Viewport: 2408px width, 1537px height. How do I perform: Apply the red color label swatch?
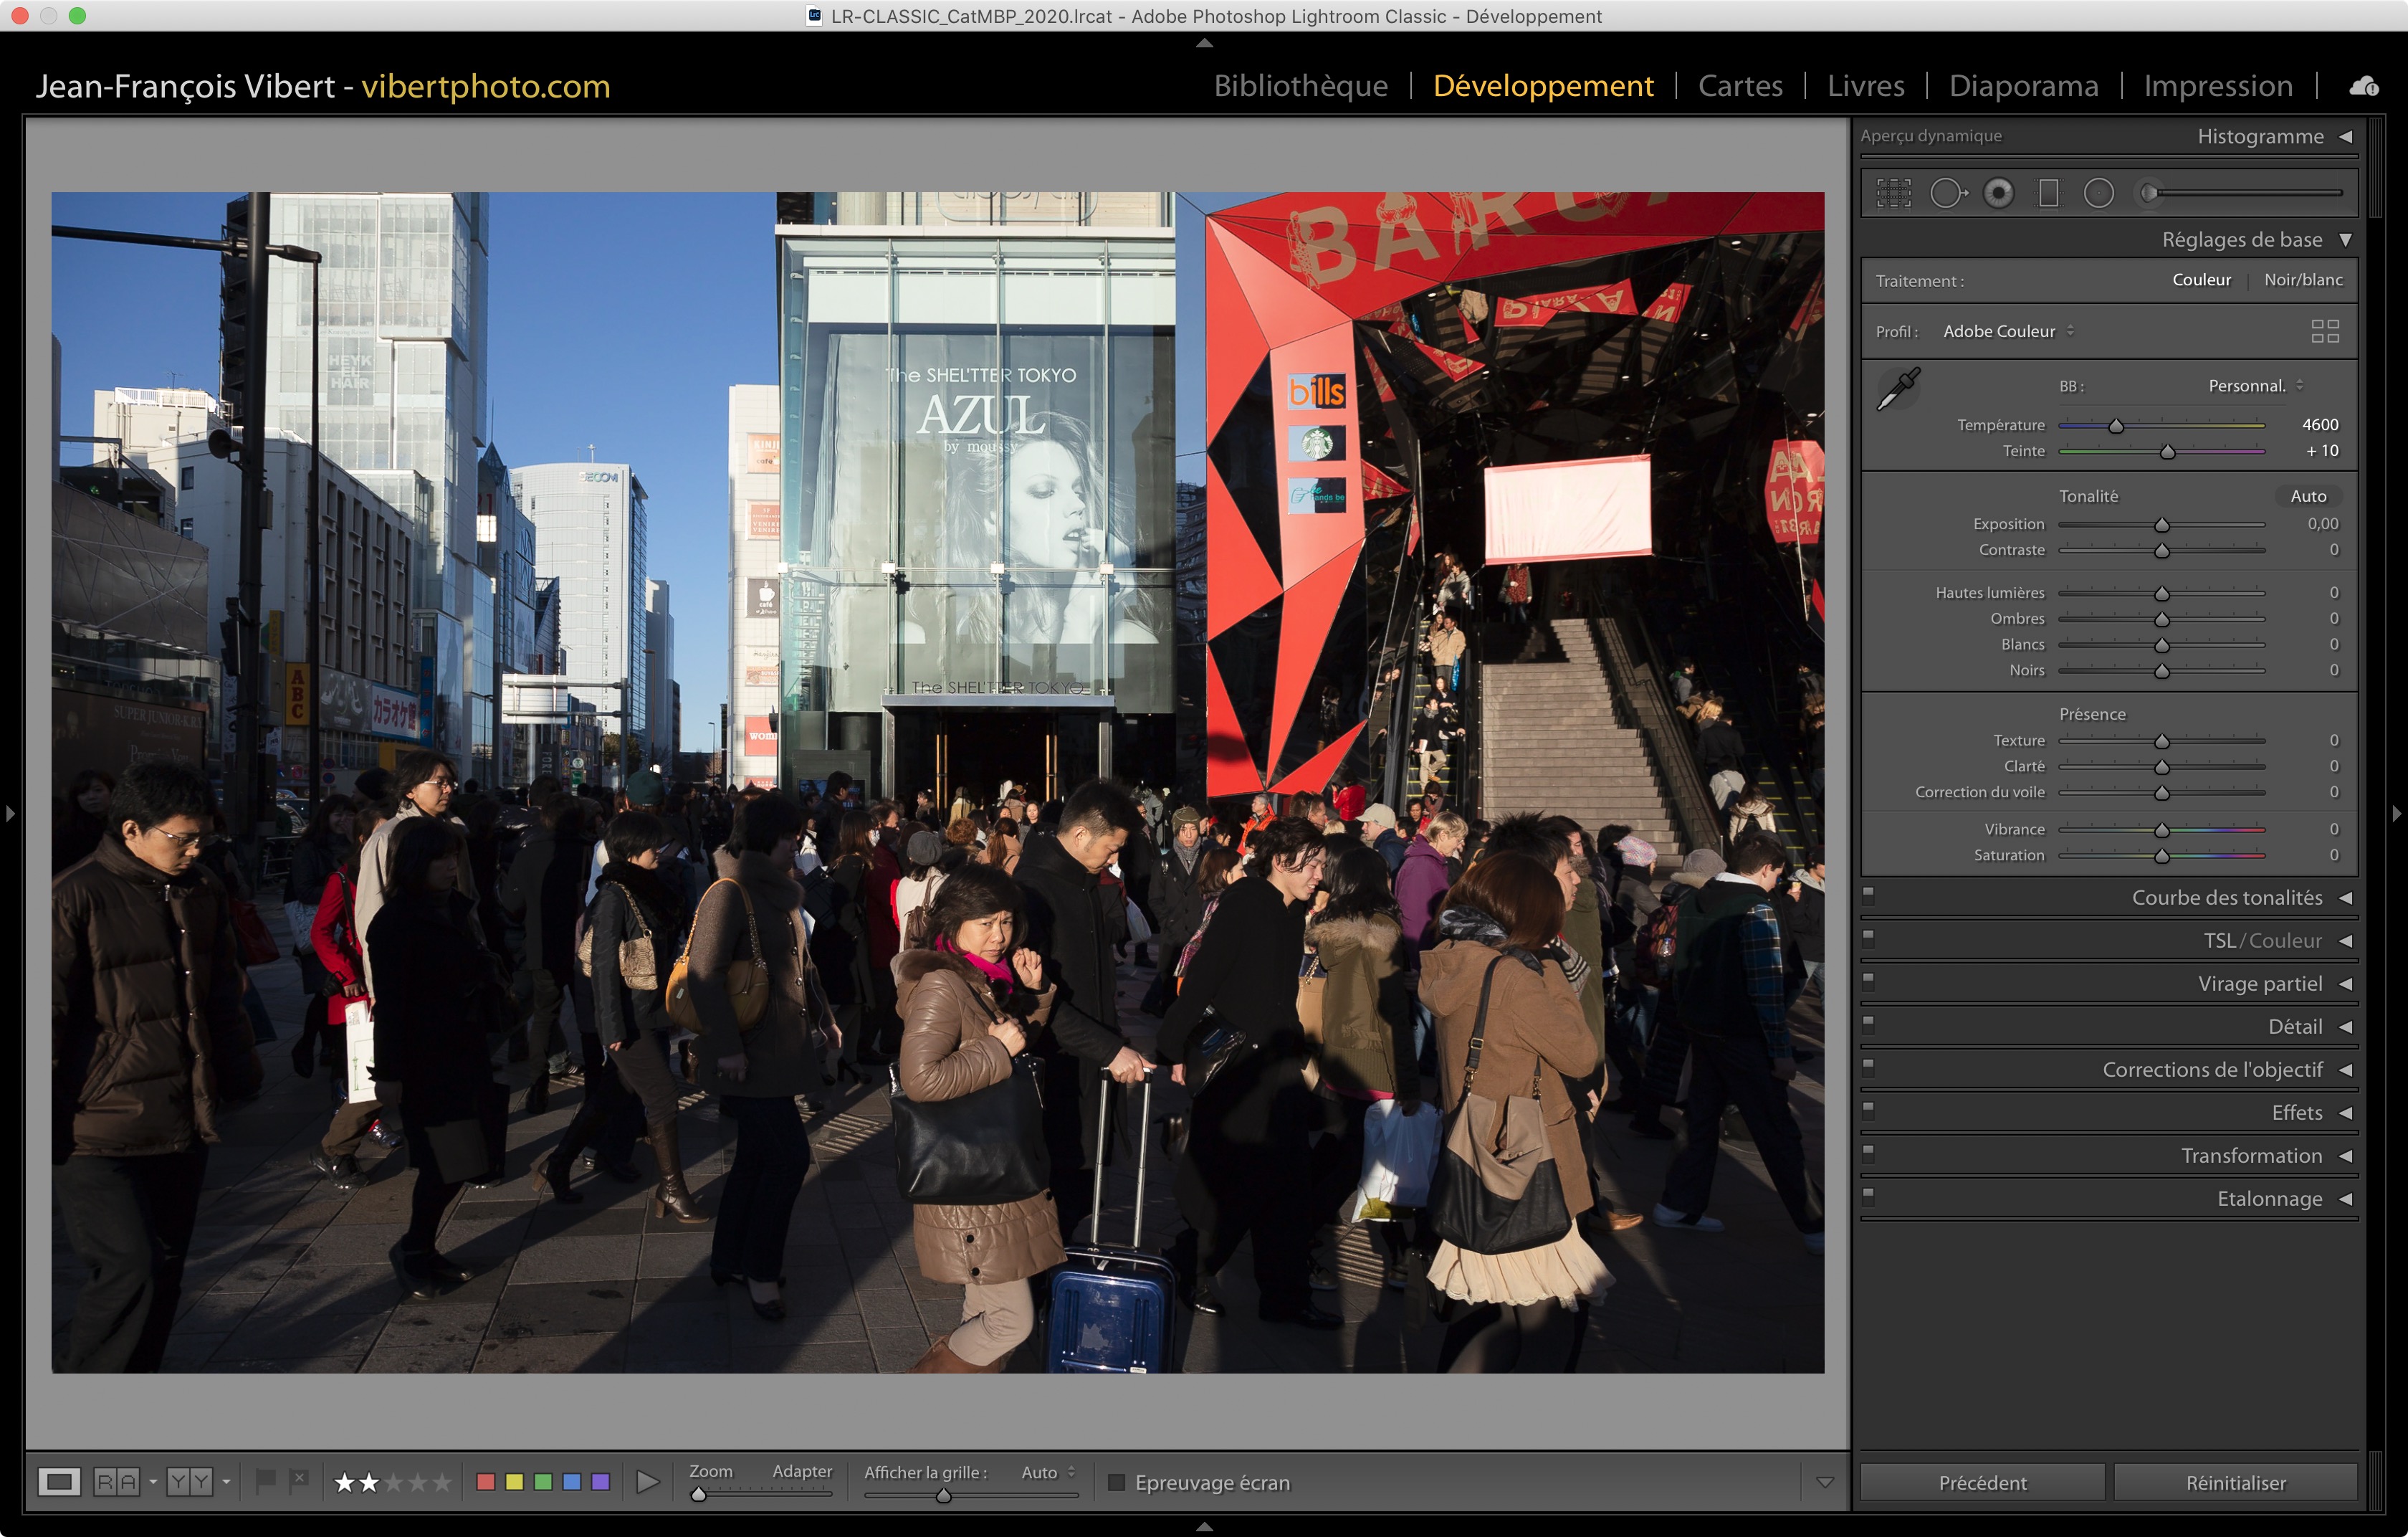pyautogui.click(x=486, y=1481)
